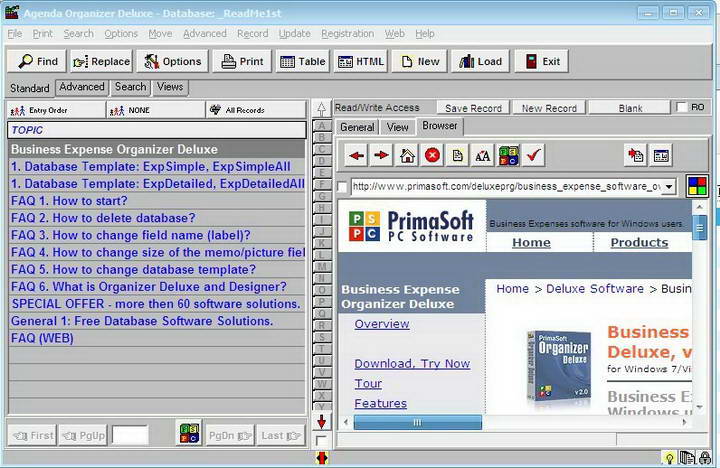Click the Products link in the web page
Screen dimensions: 720x468
click(639, 242)
